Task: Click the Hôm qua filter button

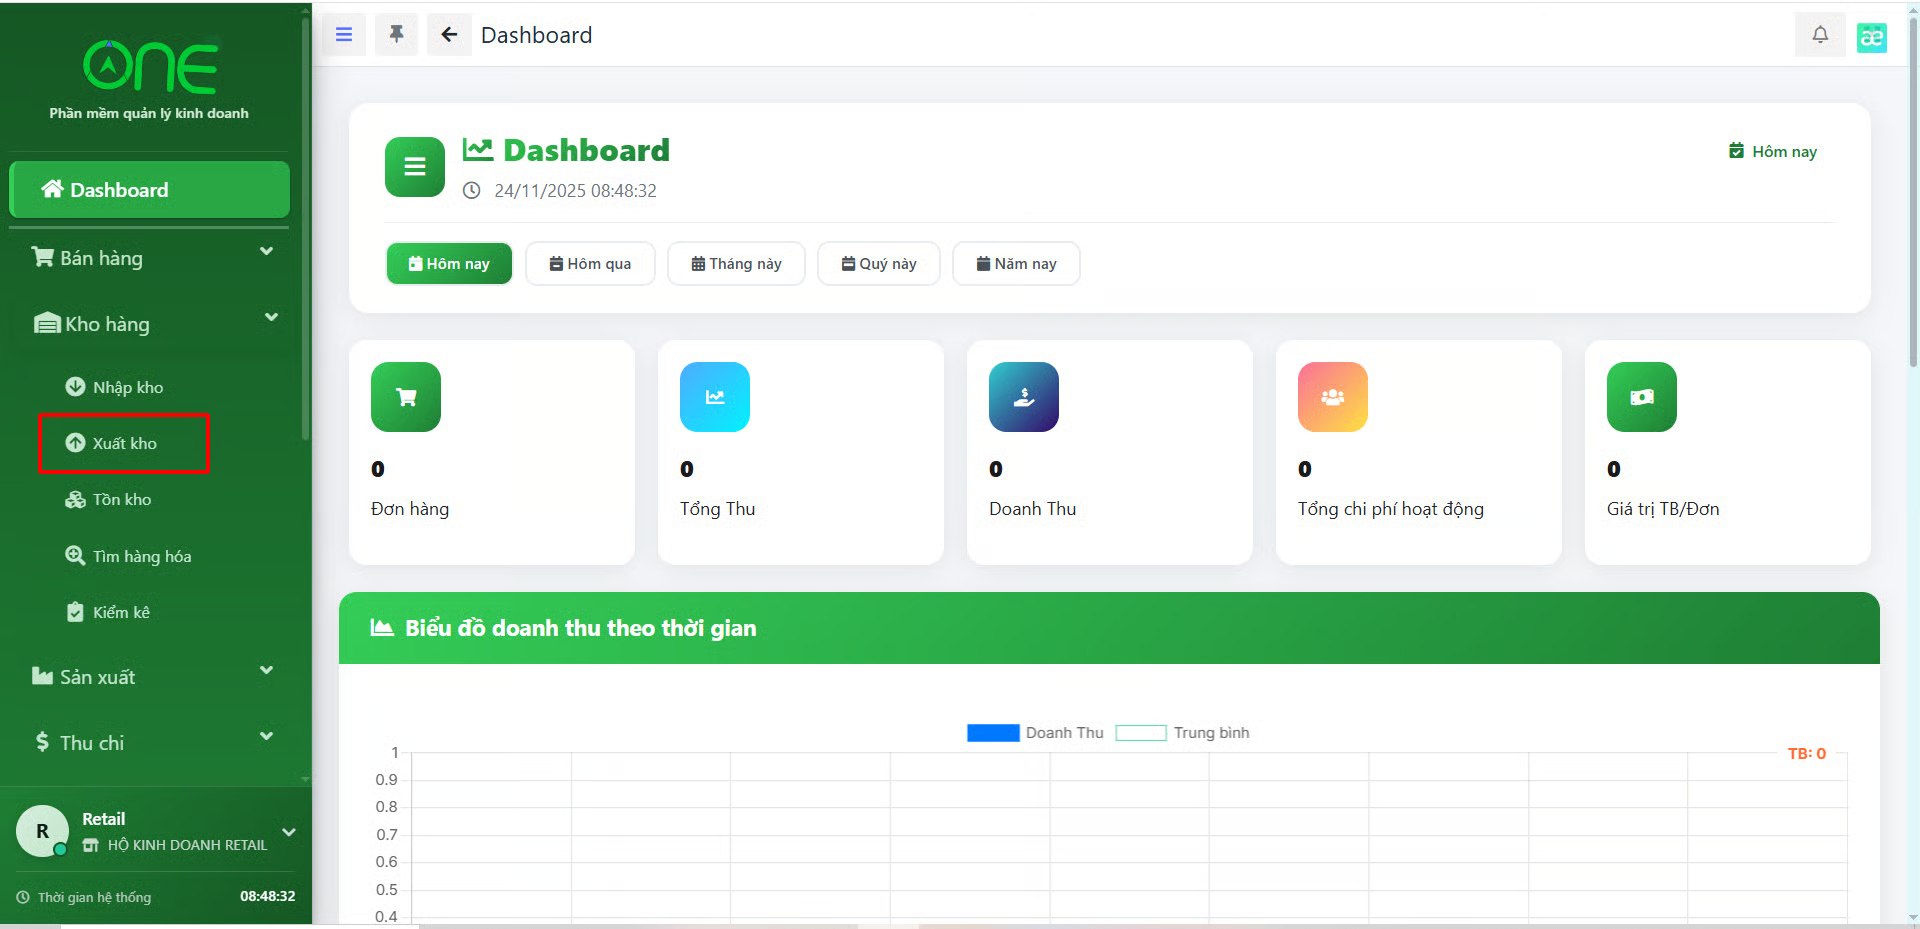Action: (x=590, y=264)
